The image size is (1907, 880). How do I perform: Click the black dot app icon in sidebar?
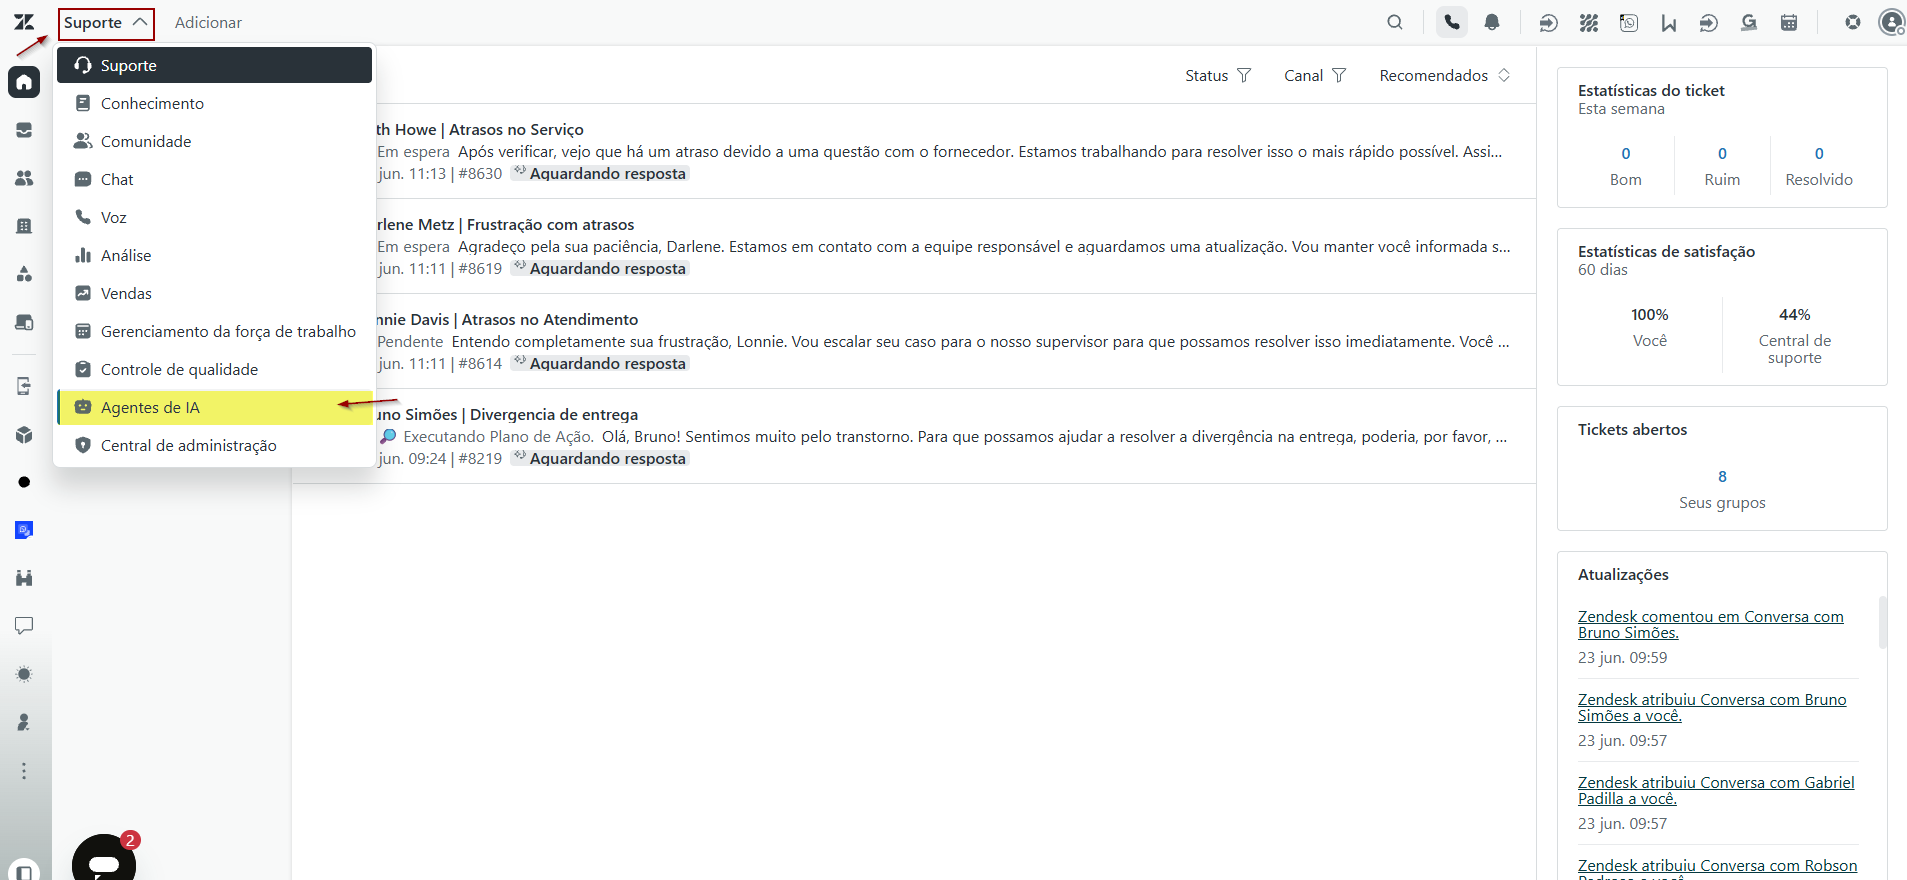pos(24,482)
